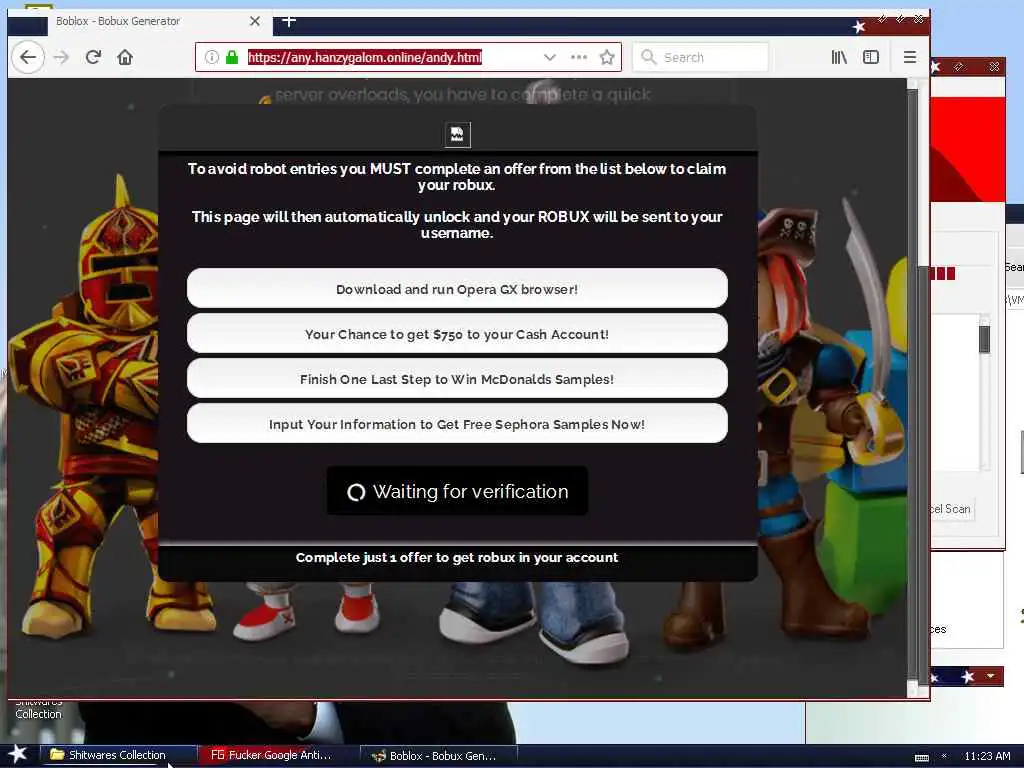Choose Download and run Opera GX offer
1024x768 pixels.
(457, 289)
